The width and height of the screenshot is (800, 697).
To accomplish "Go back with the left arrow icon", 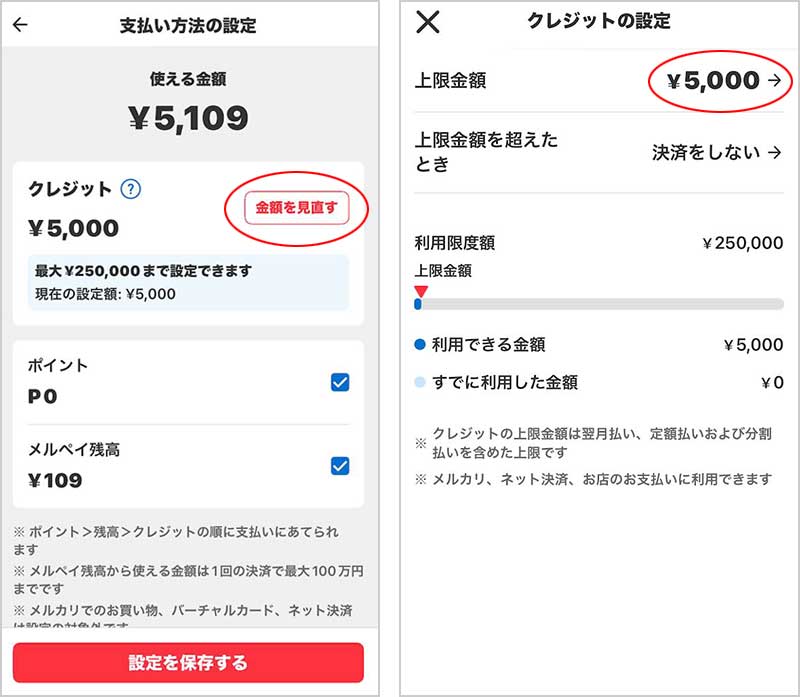I will (20, 24).
